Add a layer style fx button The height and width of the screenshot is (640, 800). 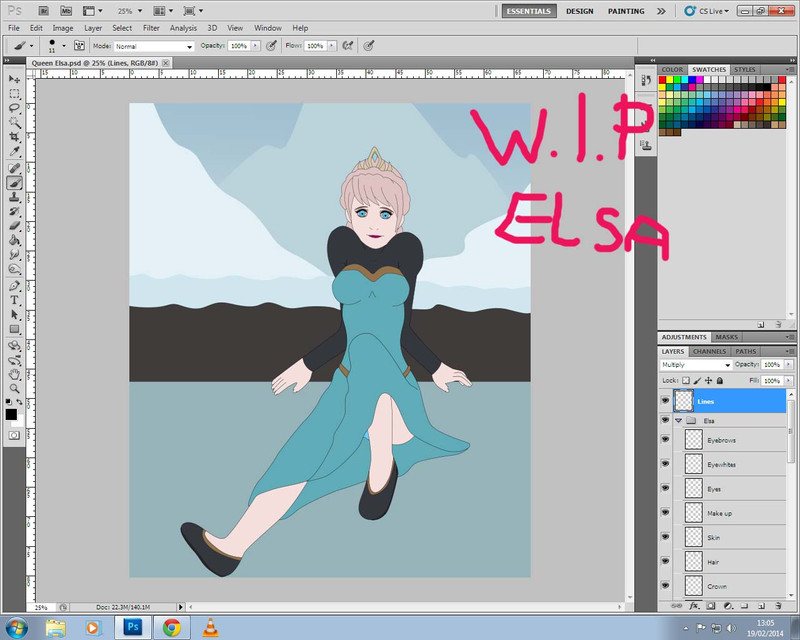pyautogui.click(x=694, y=606)
